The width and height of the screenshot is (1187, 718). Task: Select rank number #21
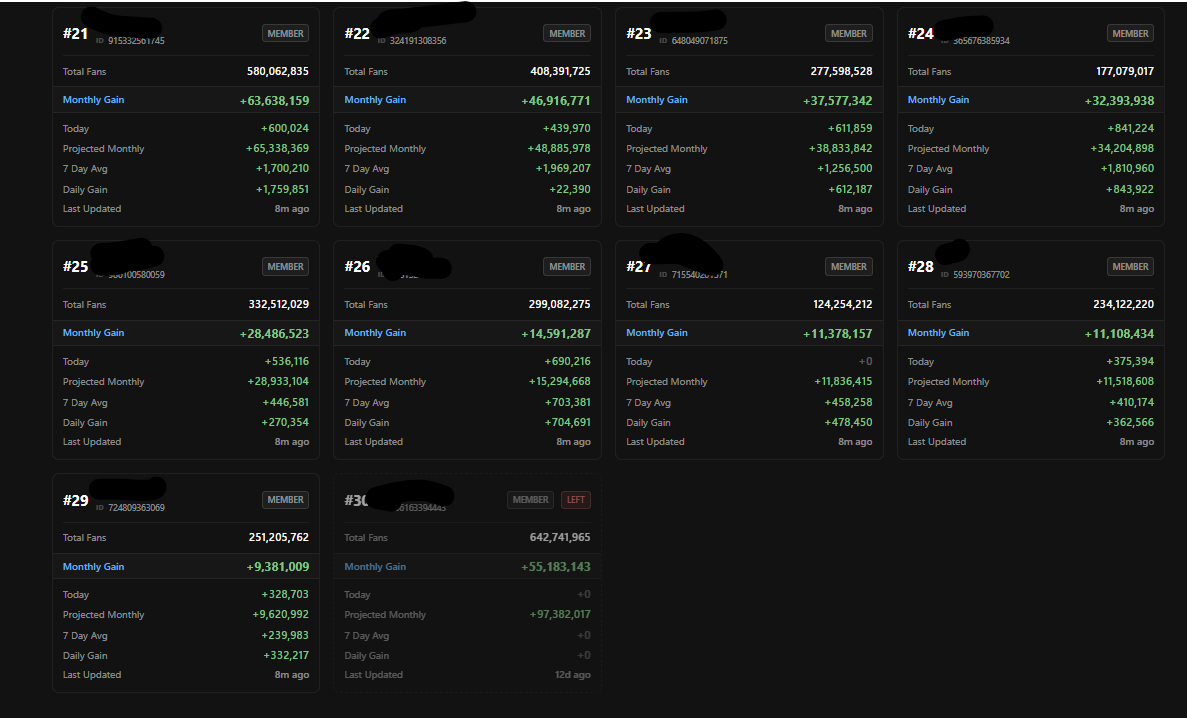(76, 33)
